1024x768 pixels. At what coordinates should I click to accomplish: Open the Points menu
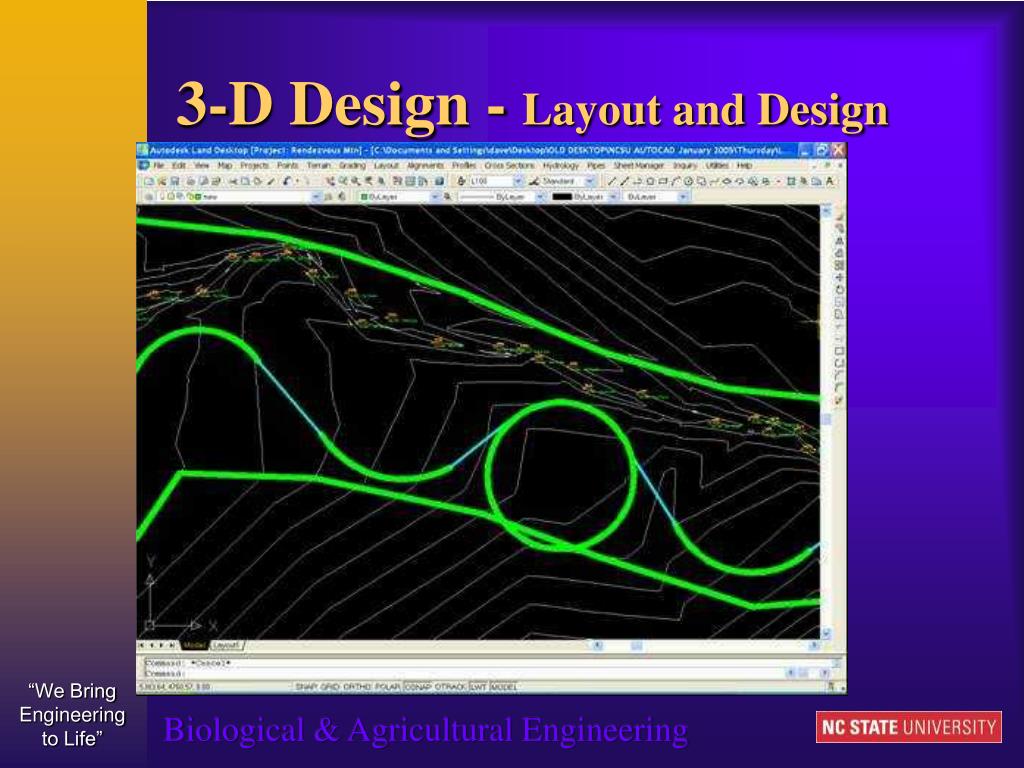[287, 166]
